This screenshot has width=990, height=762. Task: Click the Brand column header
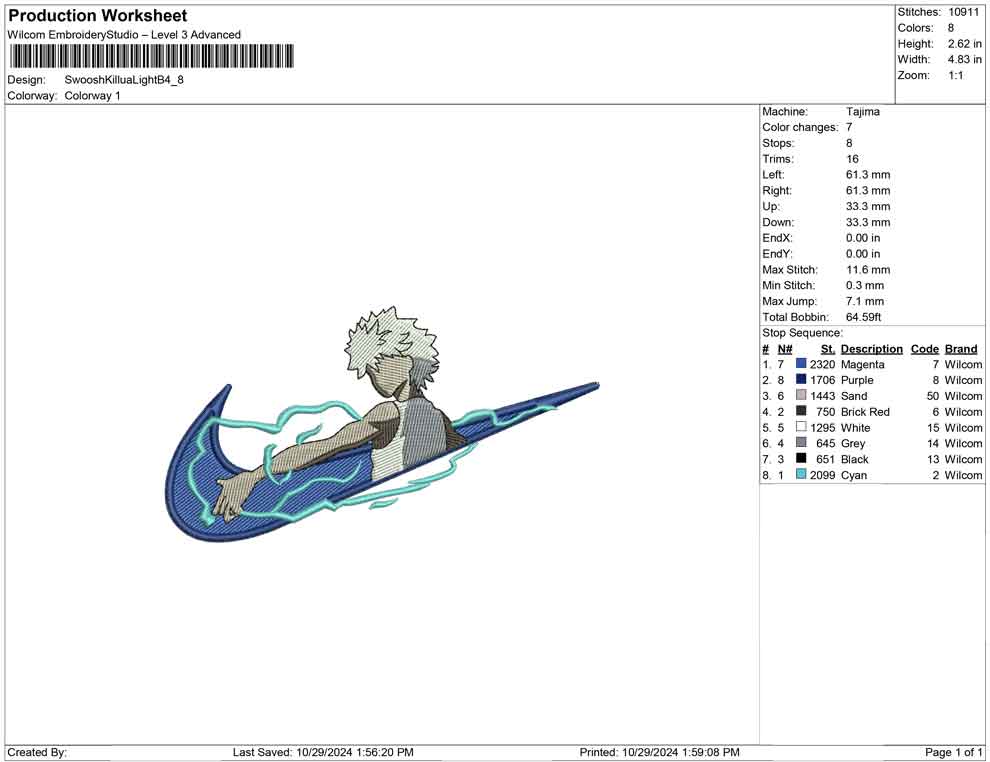point(961,349)
